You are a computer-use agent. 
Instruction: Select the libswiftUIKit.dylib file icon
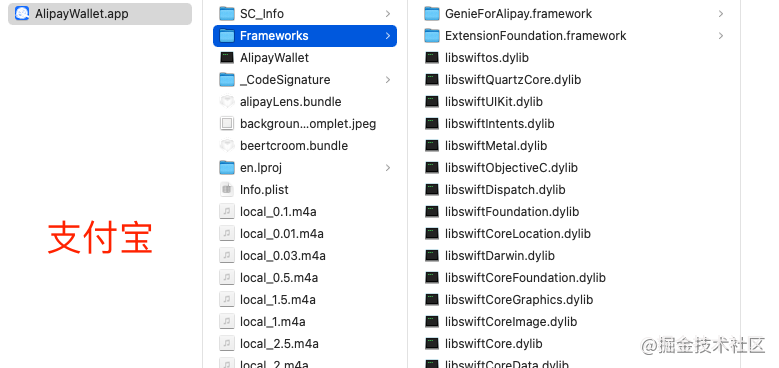click(x=432, y=102)
